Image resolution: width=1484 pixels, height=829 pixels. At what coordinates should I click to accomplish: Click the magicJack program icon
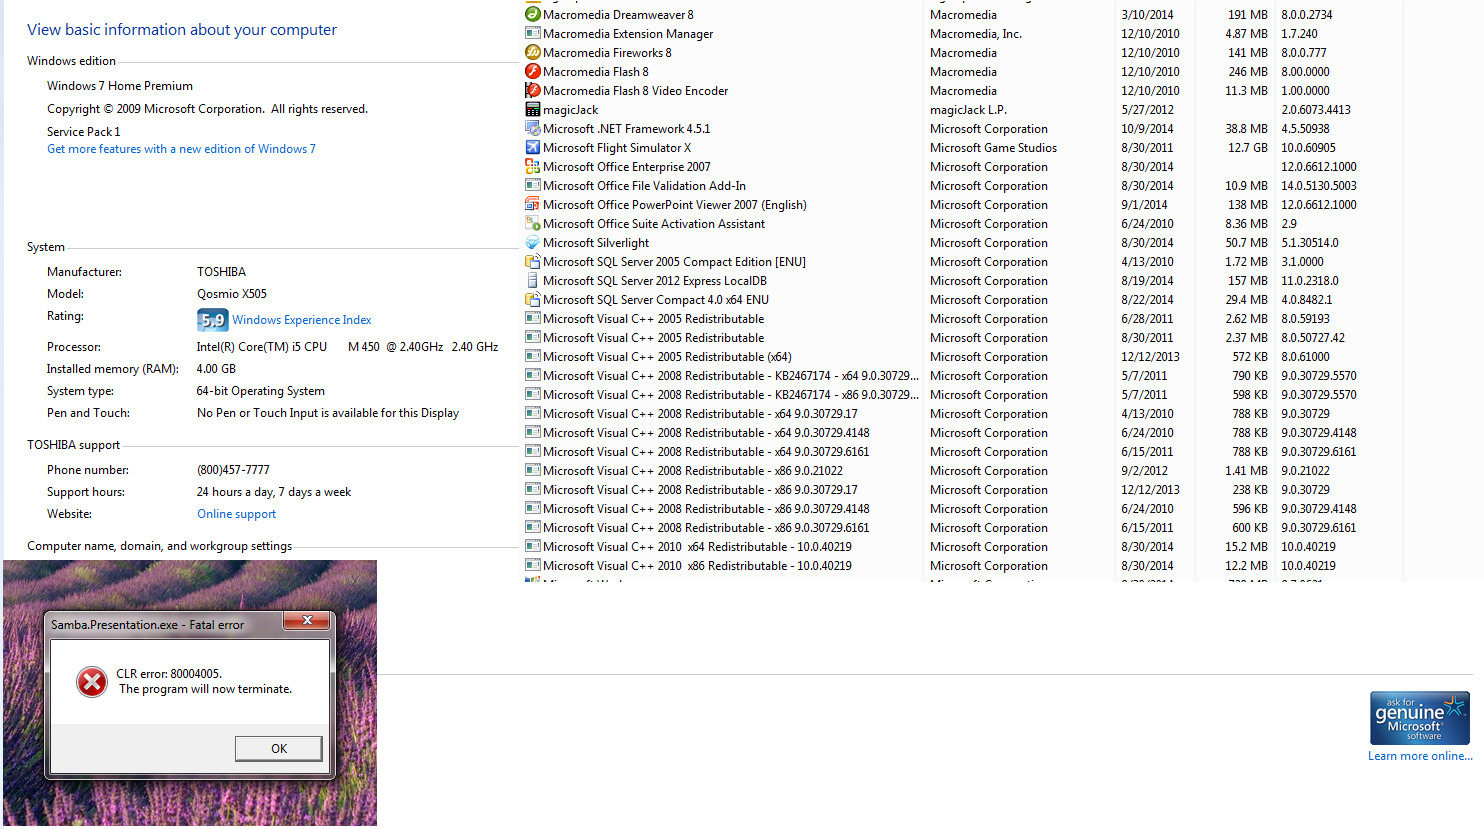[x=533, y=109]
